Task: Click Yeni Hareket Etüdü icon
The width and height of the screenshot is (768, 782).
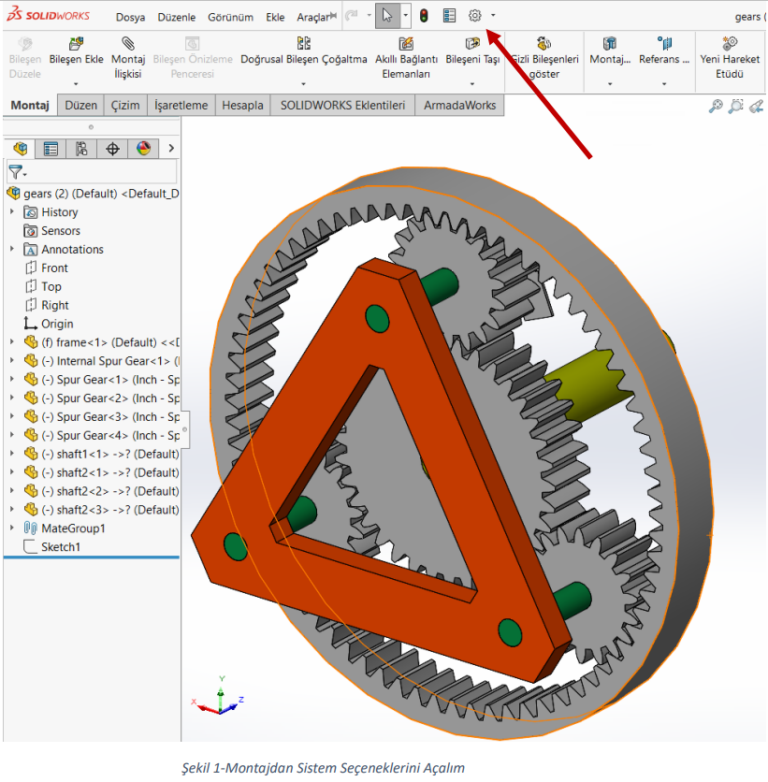Action: pos(730,44)
